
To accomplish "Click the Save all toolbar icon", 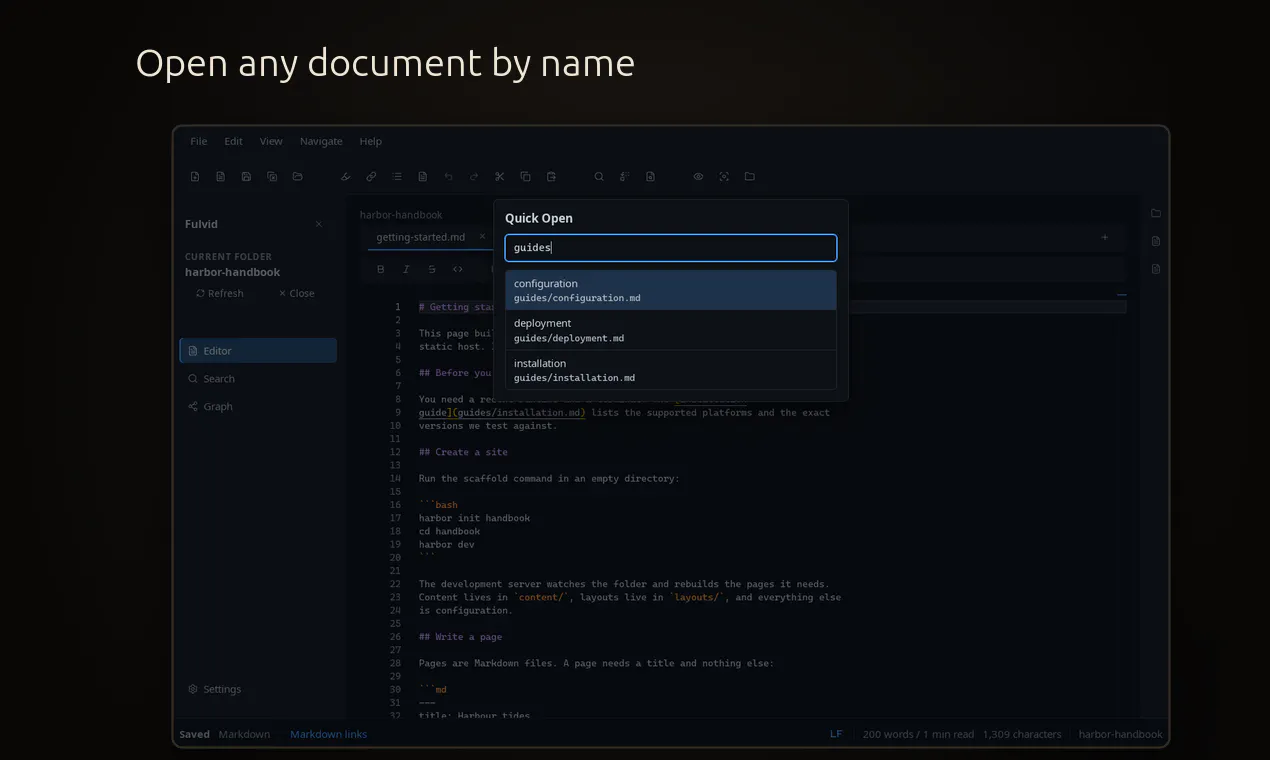I will (272, 177).
